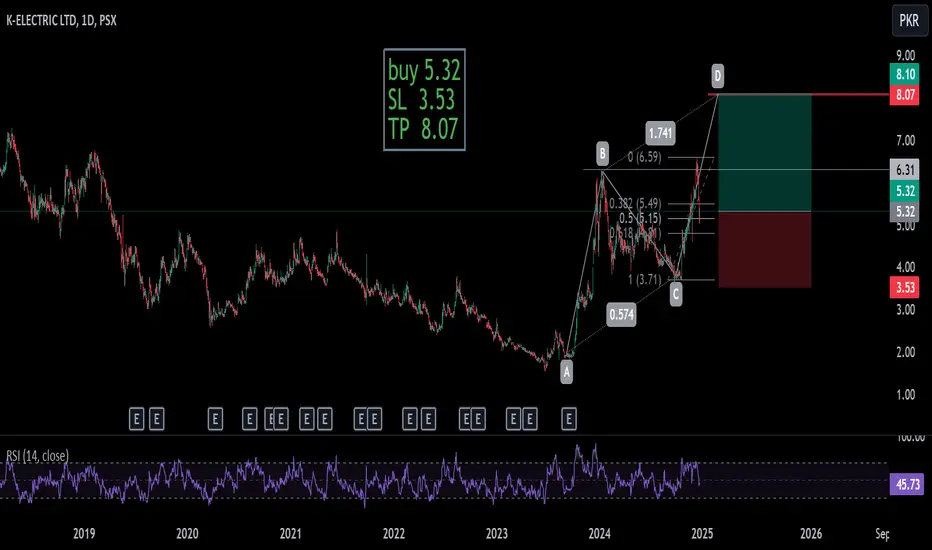The width and height of the screenshot is (932, 550).
Task: Click the 0.574 ratio label
Action: coord(621,315)
